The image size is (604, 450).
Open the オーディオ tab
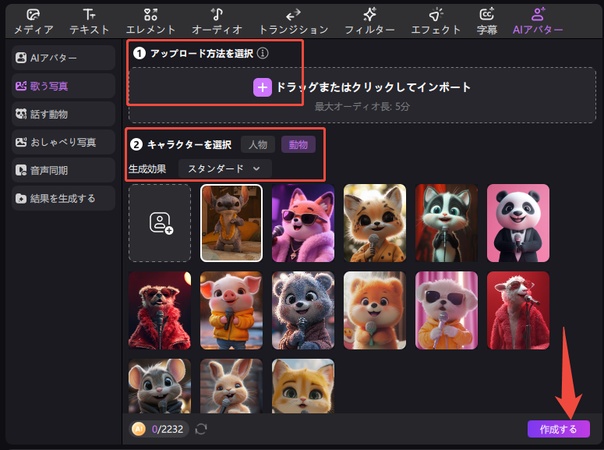coord(217,22)
